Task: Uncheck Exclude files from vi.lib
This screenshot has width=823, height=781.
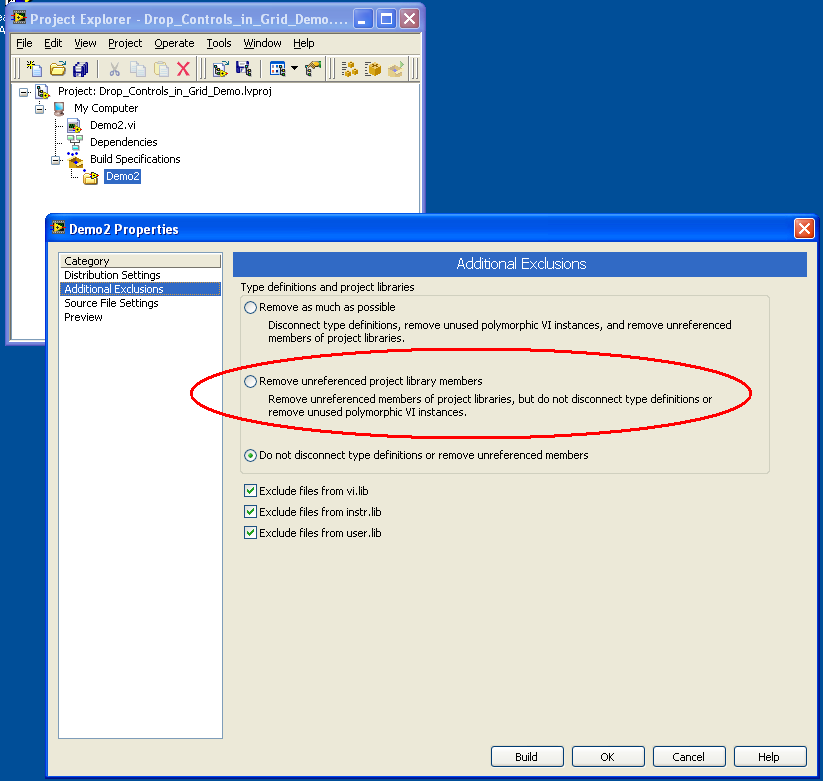Action: (250, 491)
